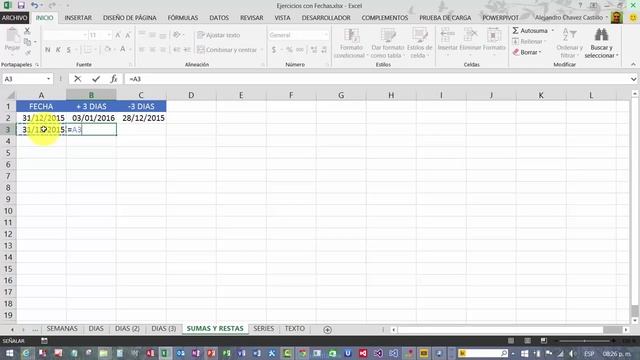Switch to the POWERPIVOT tab
Image resolution: width=640 pixels, height=360 pixels.
point(500,18)
